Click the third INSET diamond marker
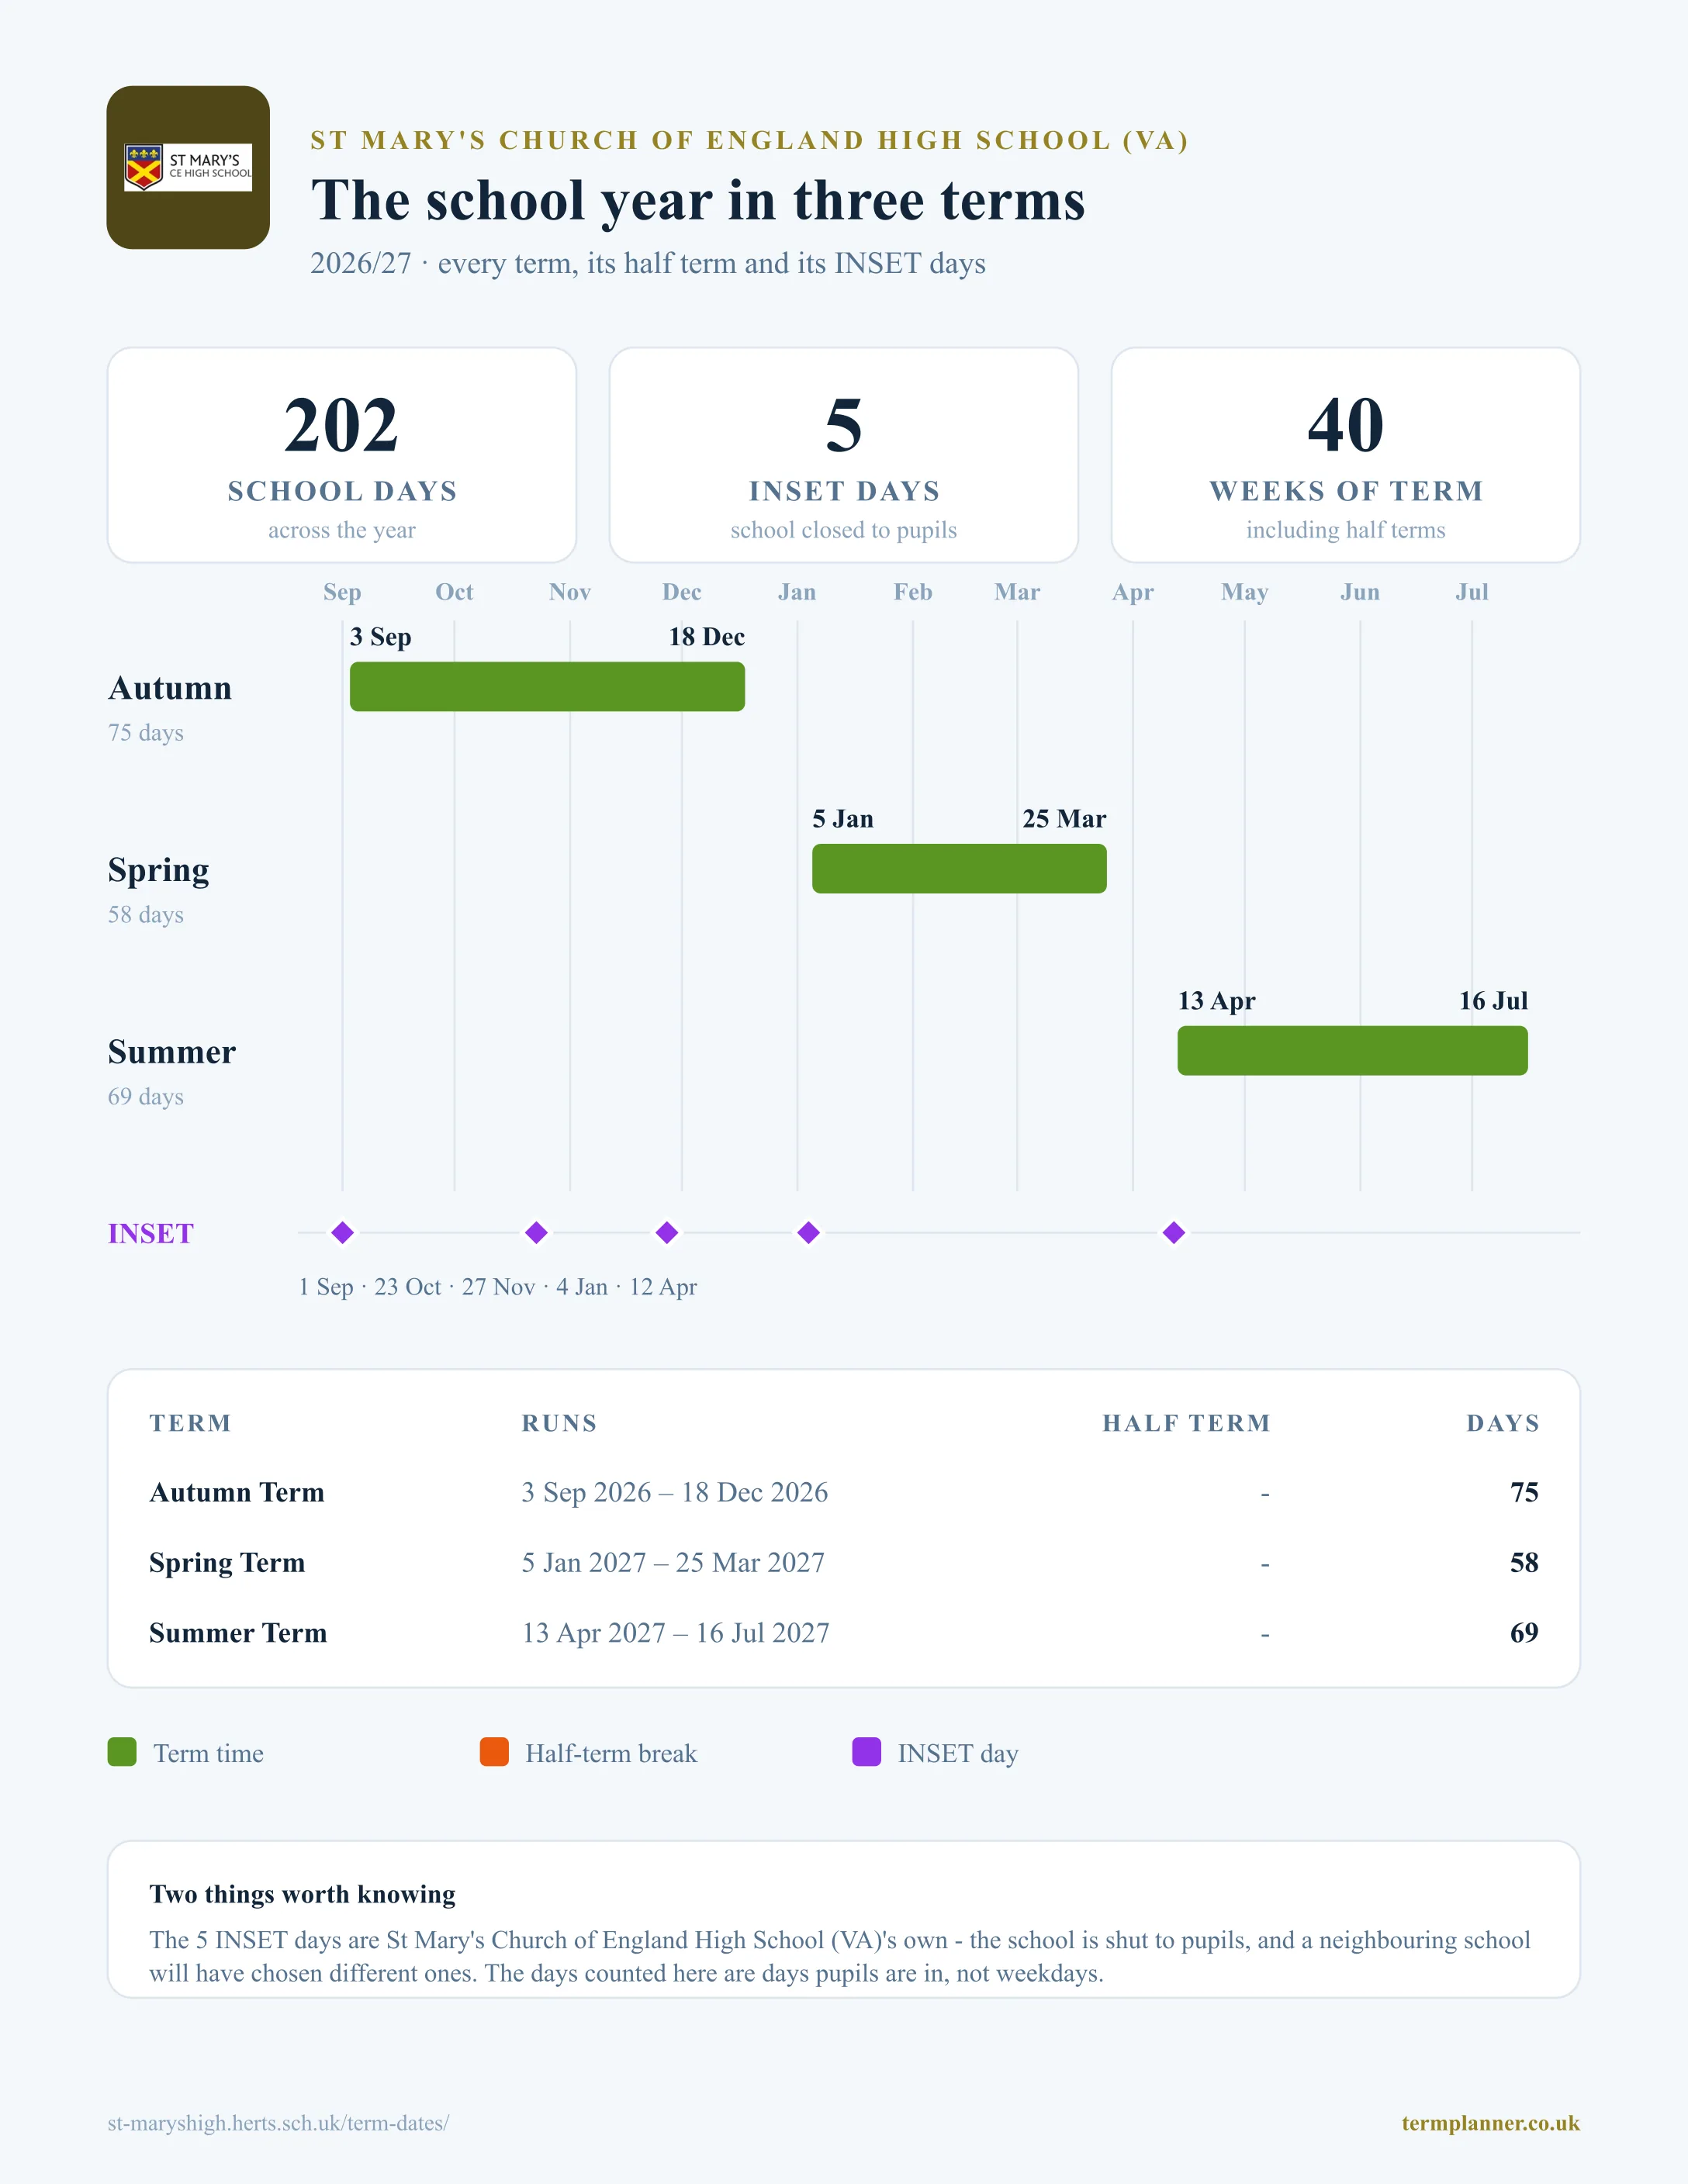The width and height of the screenshot is (1688, 2184). pos(667,1232)
